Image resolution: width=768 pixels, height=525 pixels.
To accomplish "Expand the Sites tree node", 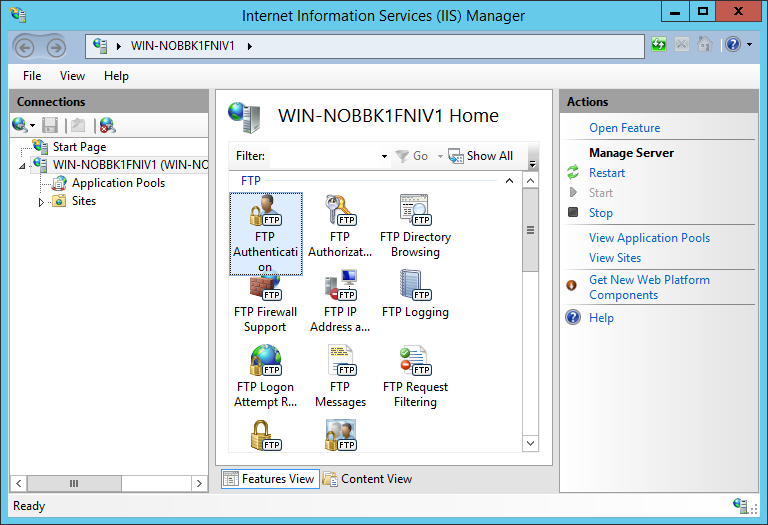I will coord(41,202).
